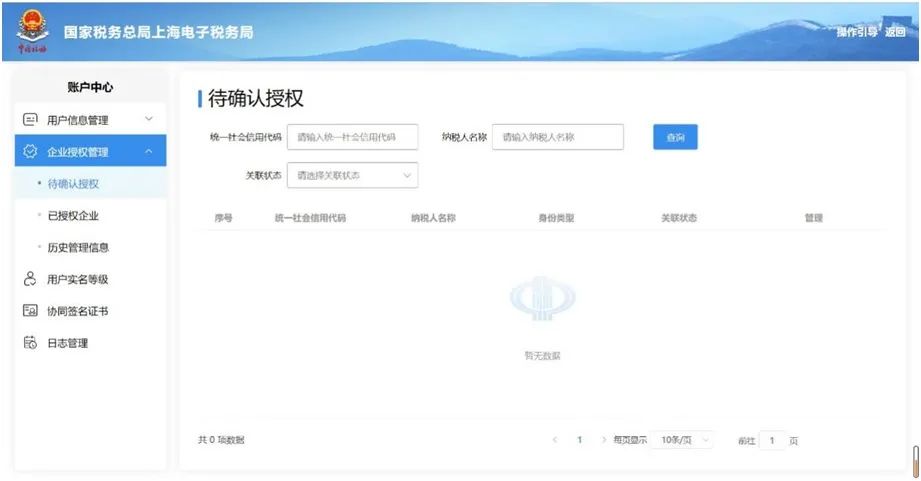The image size is (921, 481).
Task: Go to previous page arrow
Action: coord(554,440)
